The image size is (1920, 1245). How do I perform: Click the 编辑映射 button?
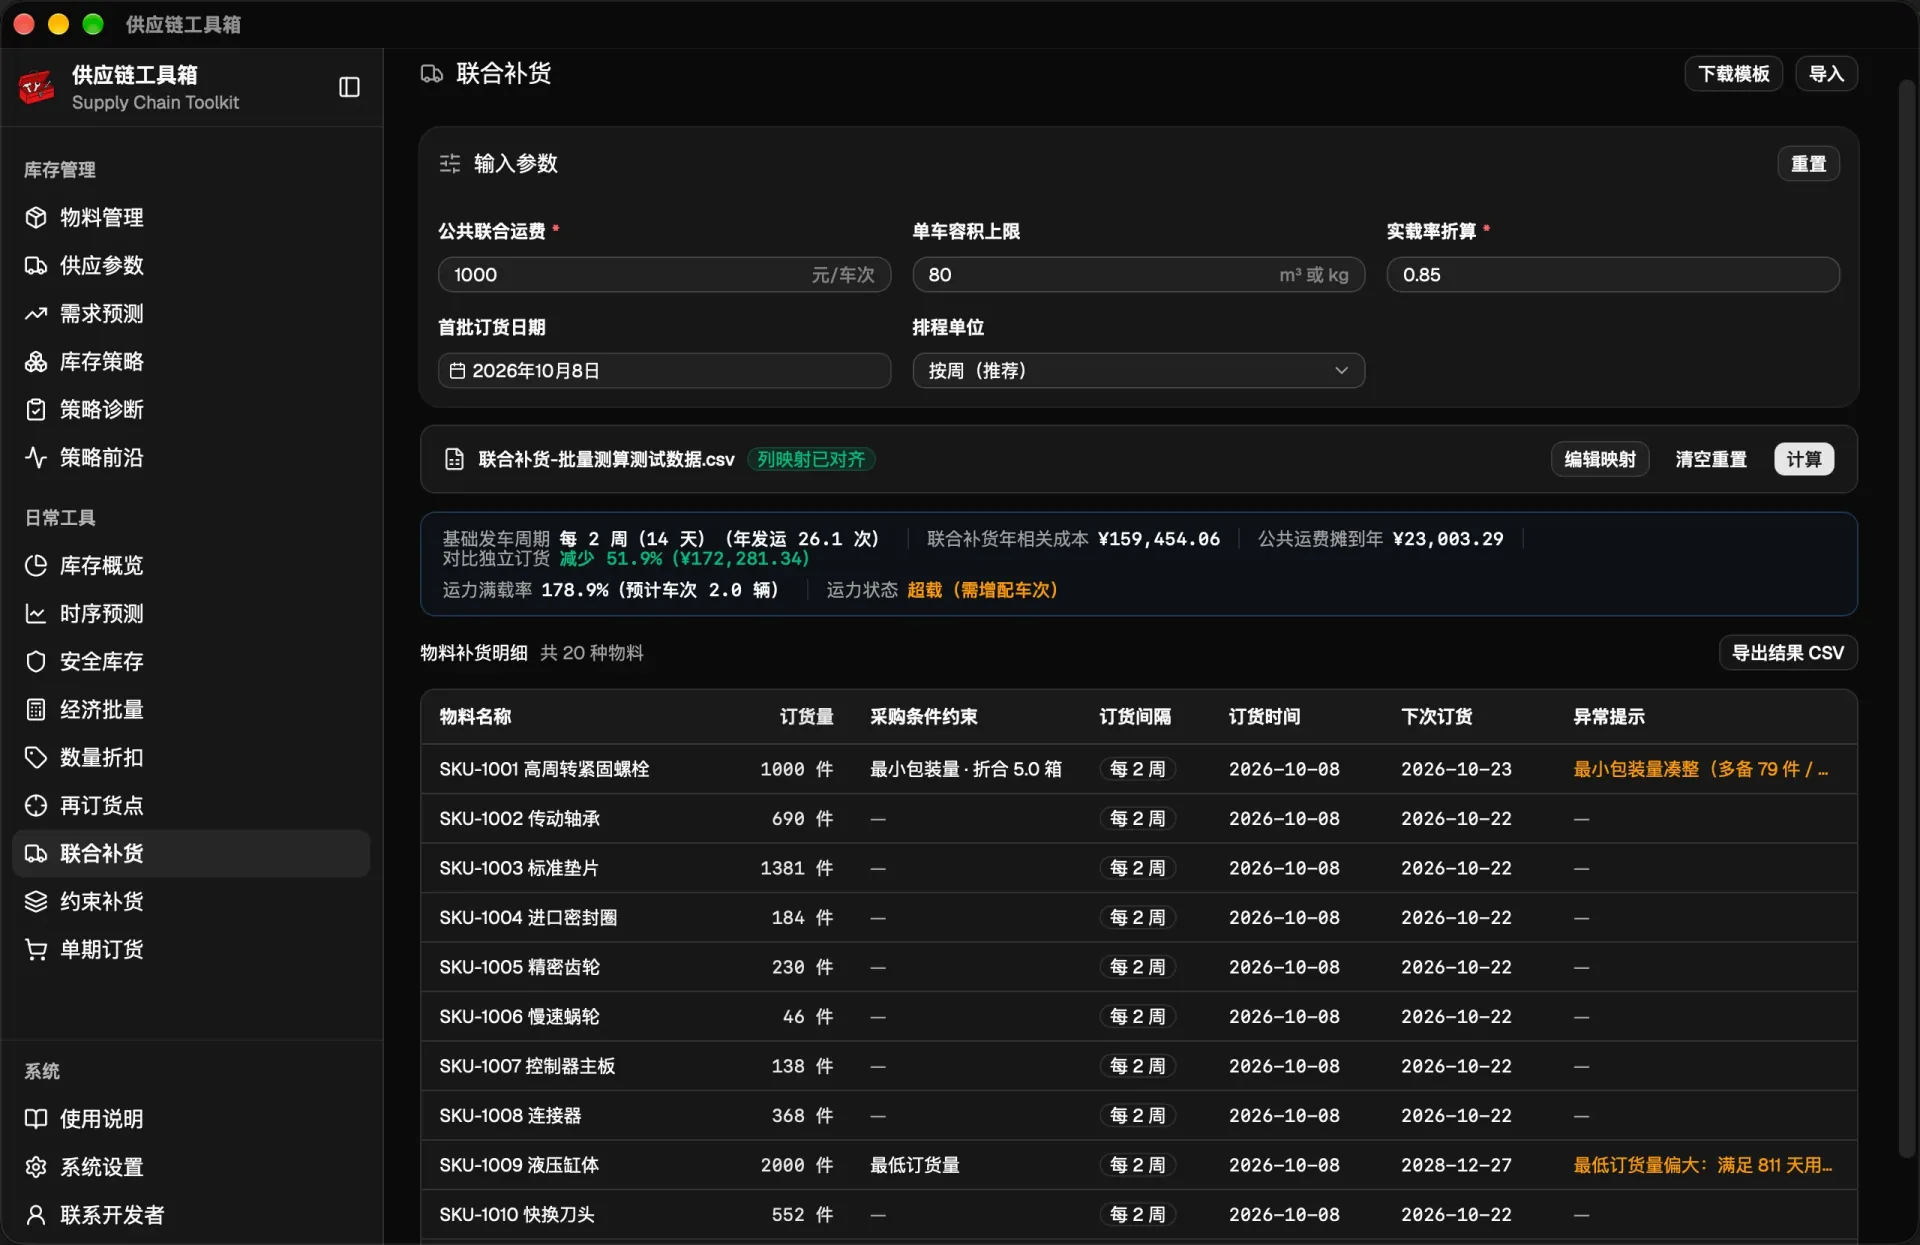pyautogui.click(x=1600, y=459)
